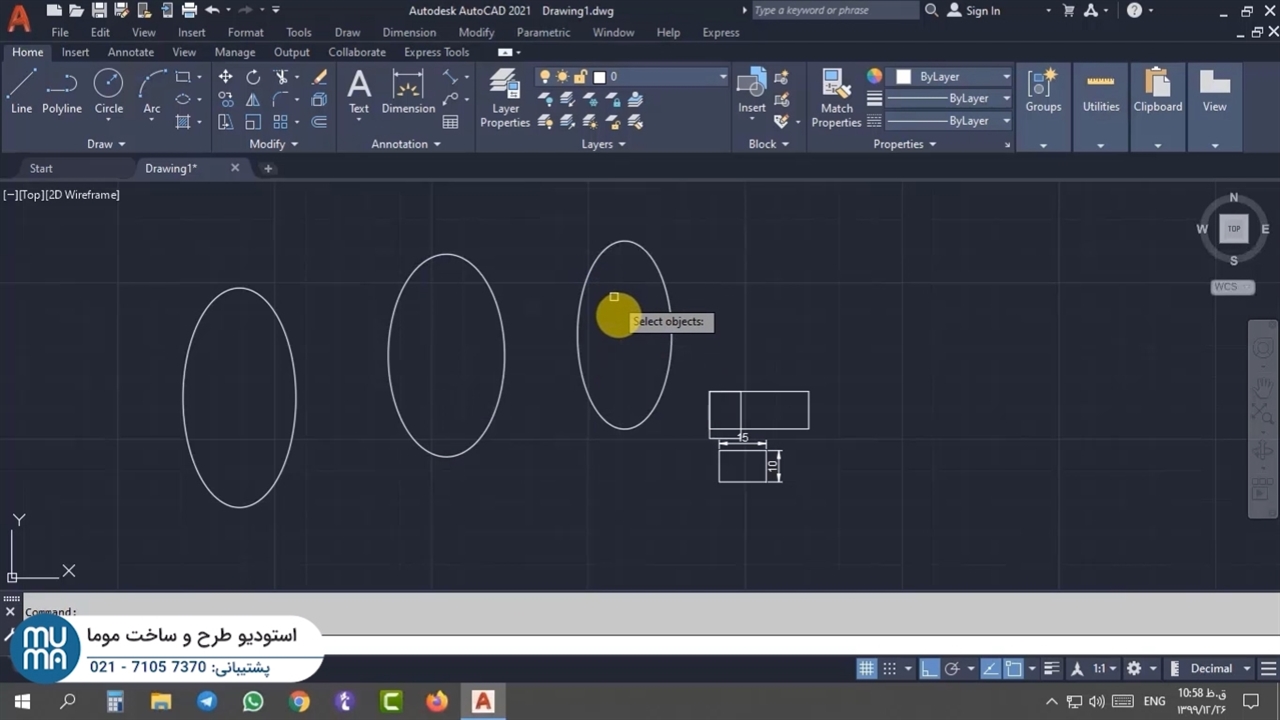Image resolution: width=1280 pixels, height=720 pixels.
Task: Choose the Rotate tool
Action: (253, 77)
